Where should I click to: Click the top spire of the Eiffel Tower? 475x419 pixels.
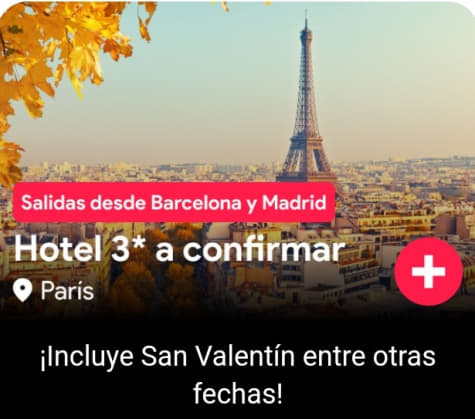[x=306, y=23]
